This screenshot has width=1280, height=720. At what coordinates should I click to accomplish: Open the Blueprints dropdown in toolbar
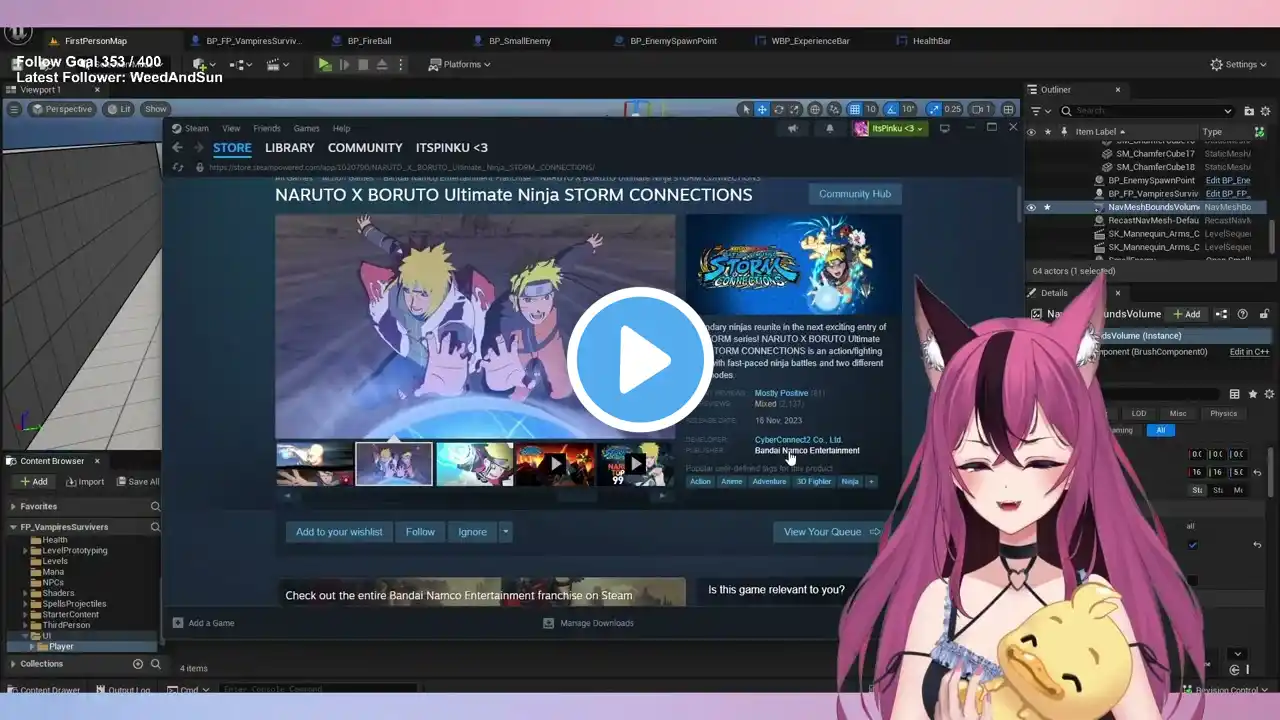coord(241,64)
